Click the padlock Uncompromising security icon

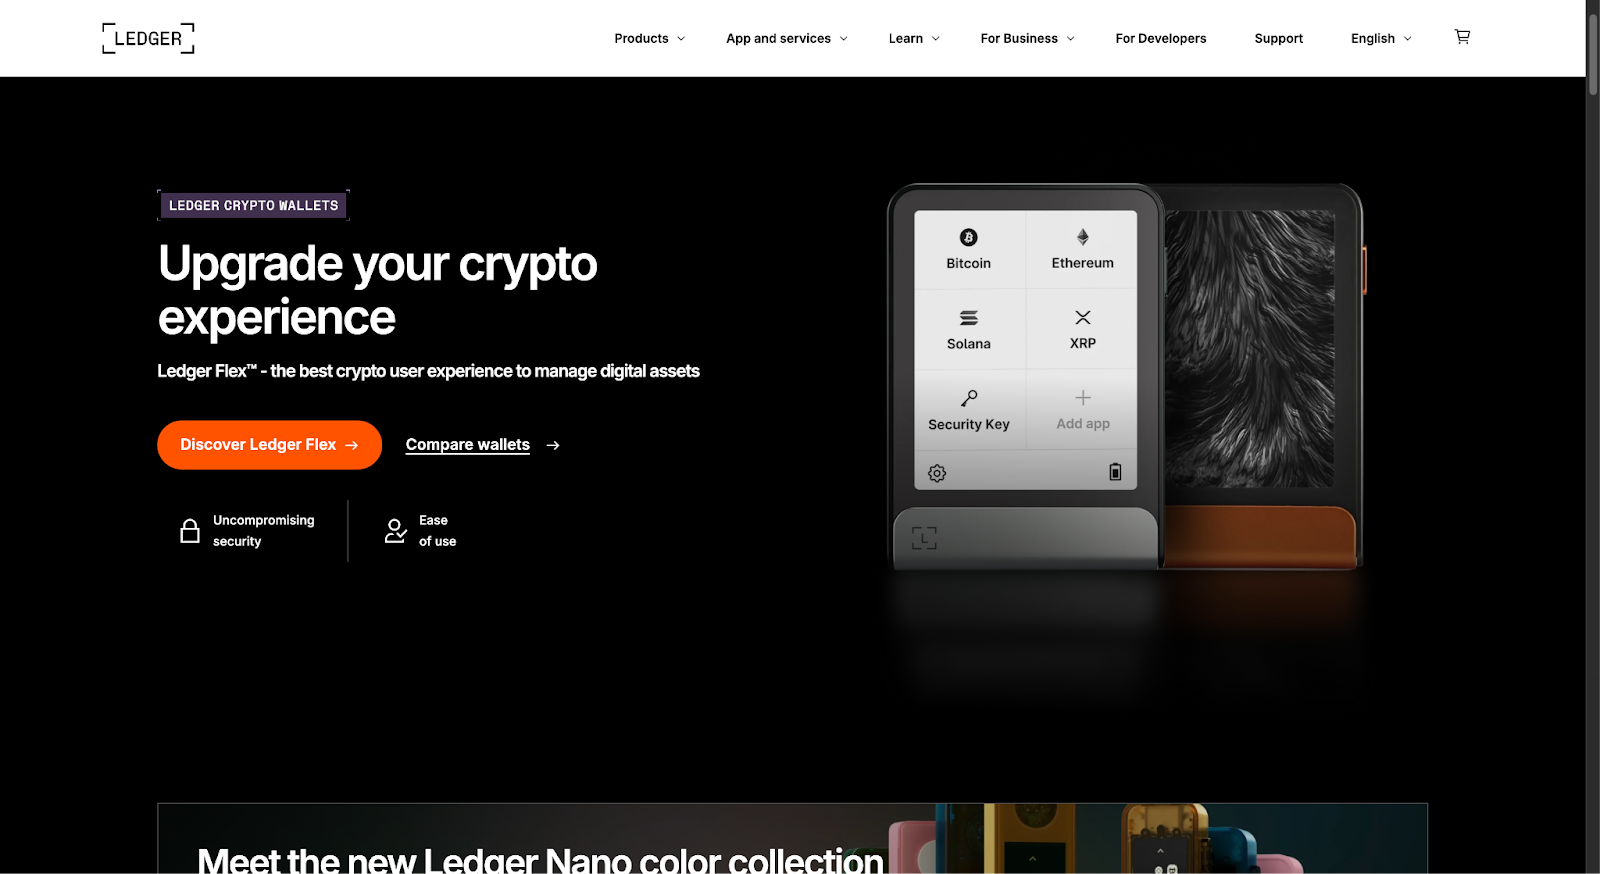pyautogui.click(x=190, y=530)
